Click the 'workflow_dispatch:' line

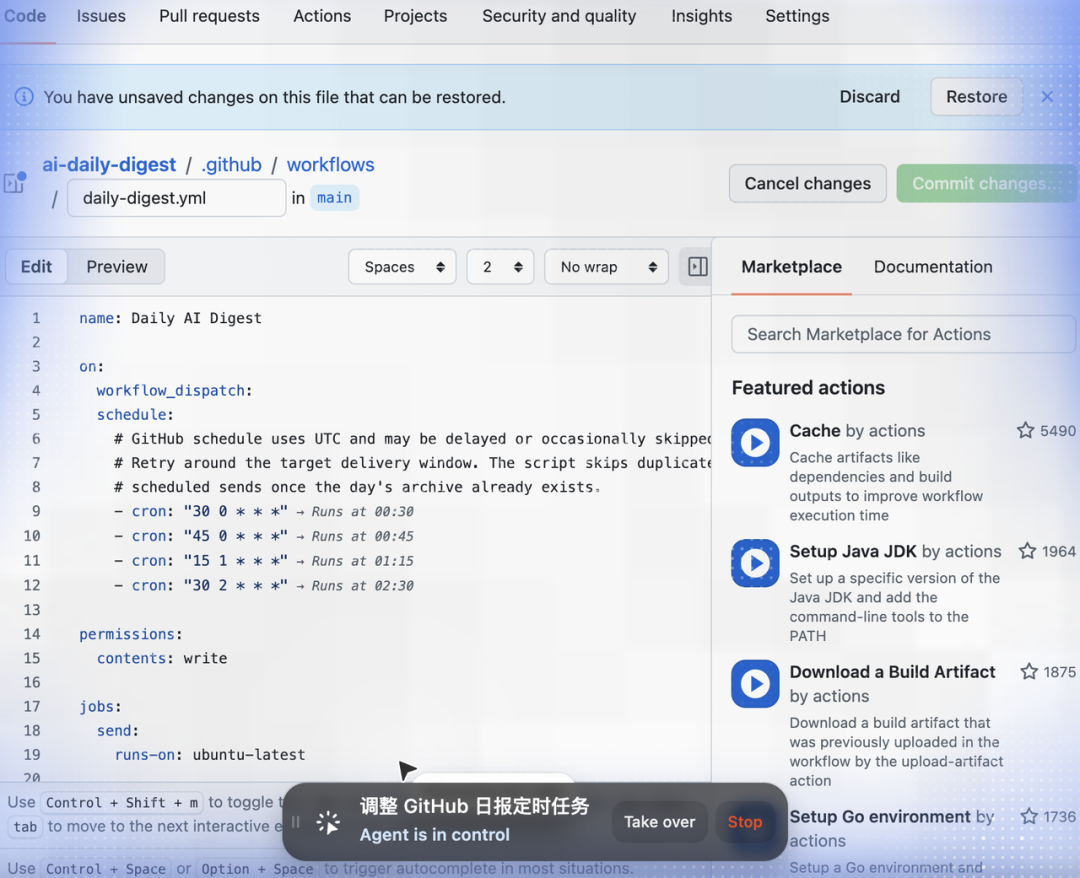(x=174, y=390)
